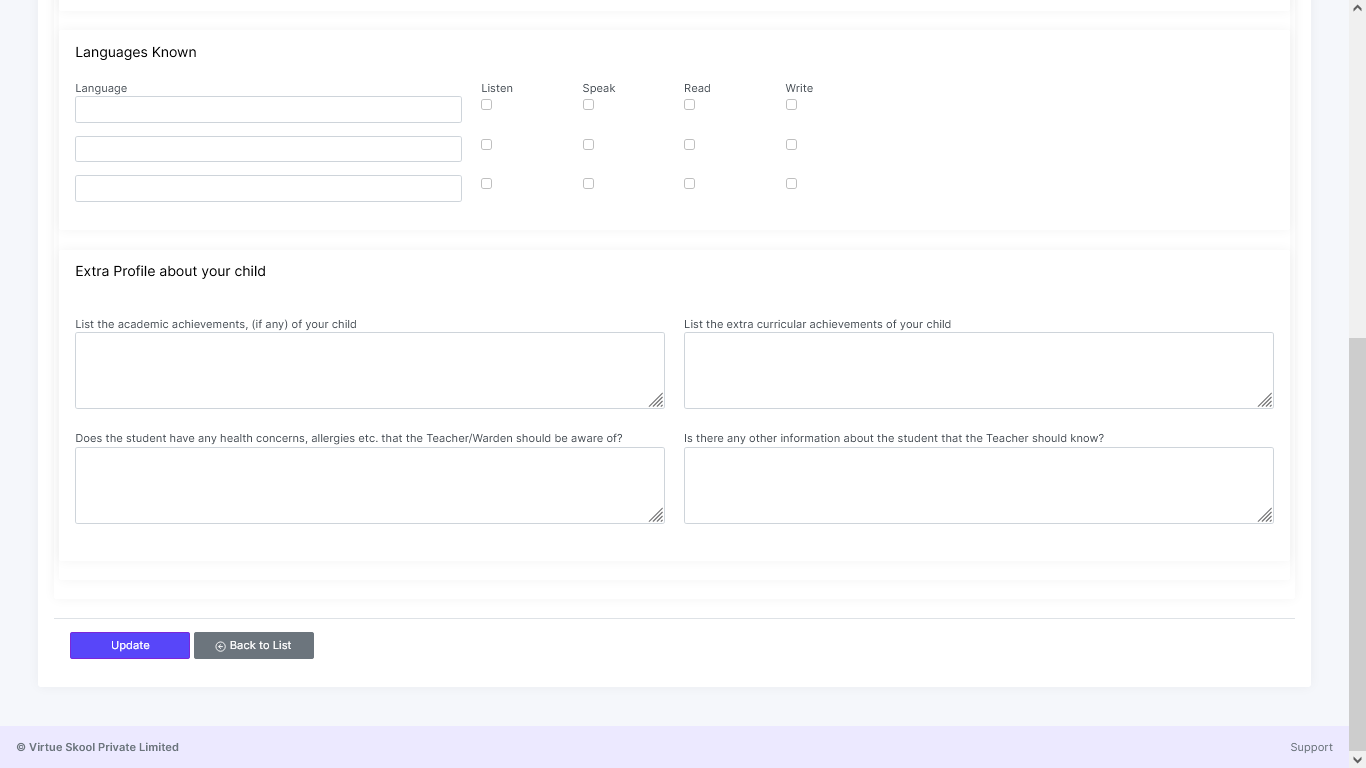Screen dimensions: 1366x768
Task: Click the Languages Known heading
Action: click(x=136, y=52)
